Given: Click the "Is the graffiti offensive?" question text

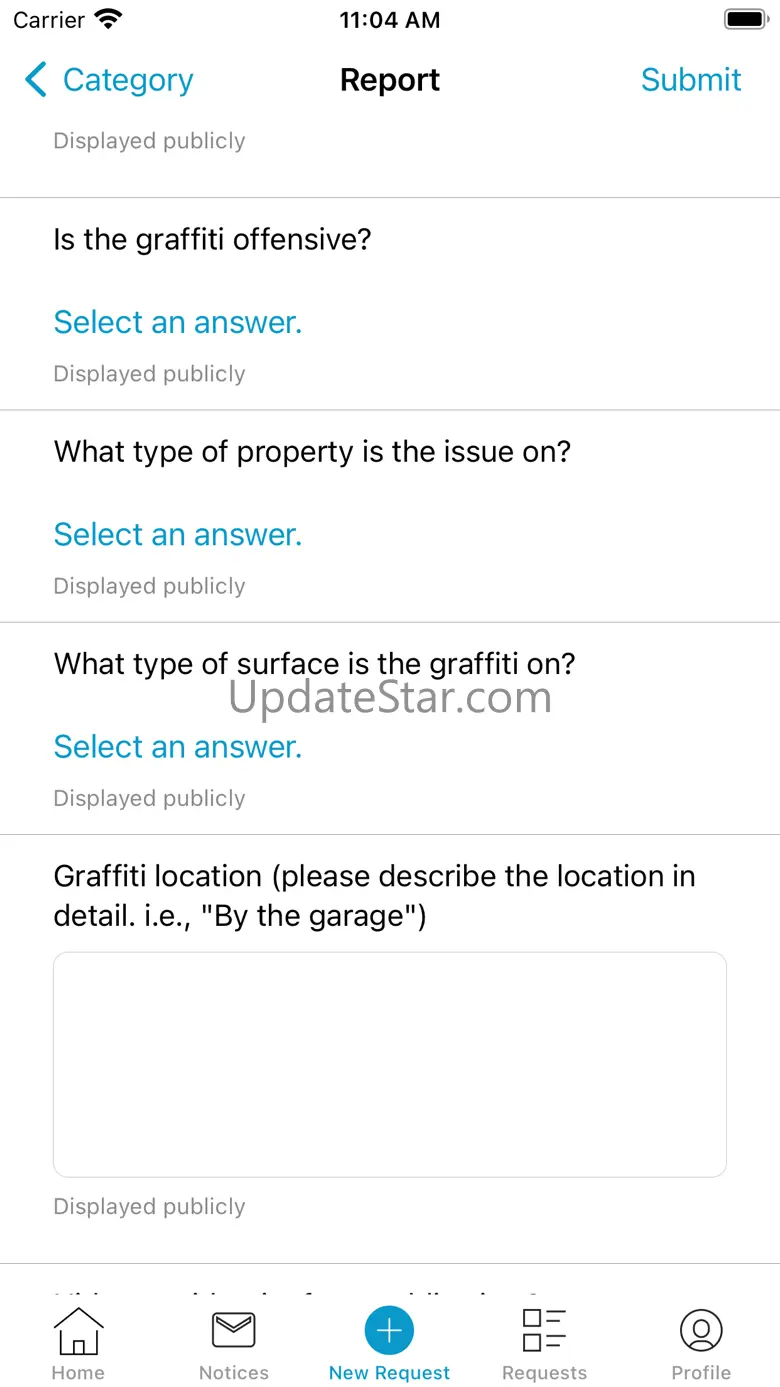Looking at the screenshot, I should tap(212, 240).
